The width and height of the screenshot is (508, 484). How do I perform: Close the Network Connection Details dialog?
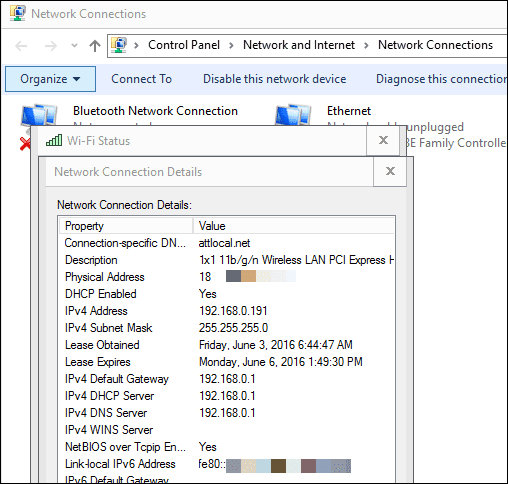[x=390, y=171]
